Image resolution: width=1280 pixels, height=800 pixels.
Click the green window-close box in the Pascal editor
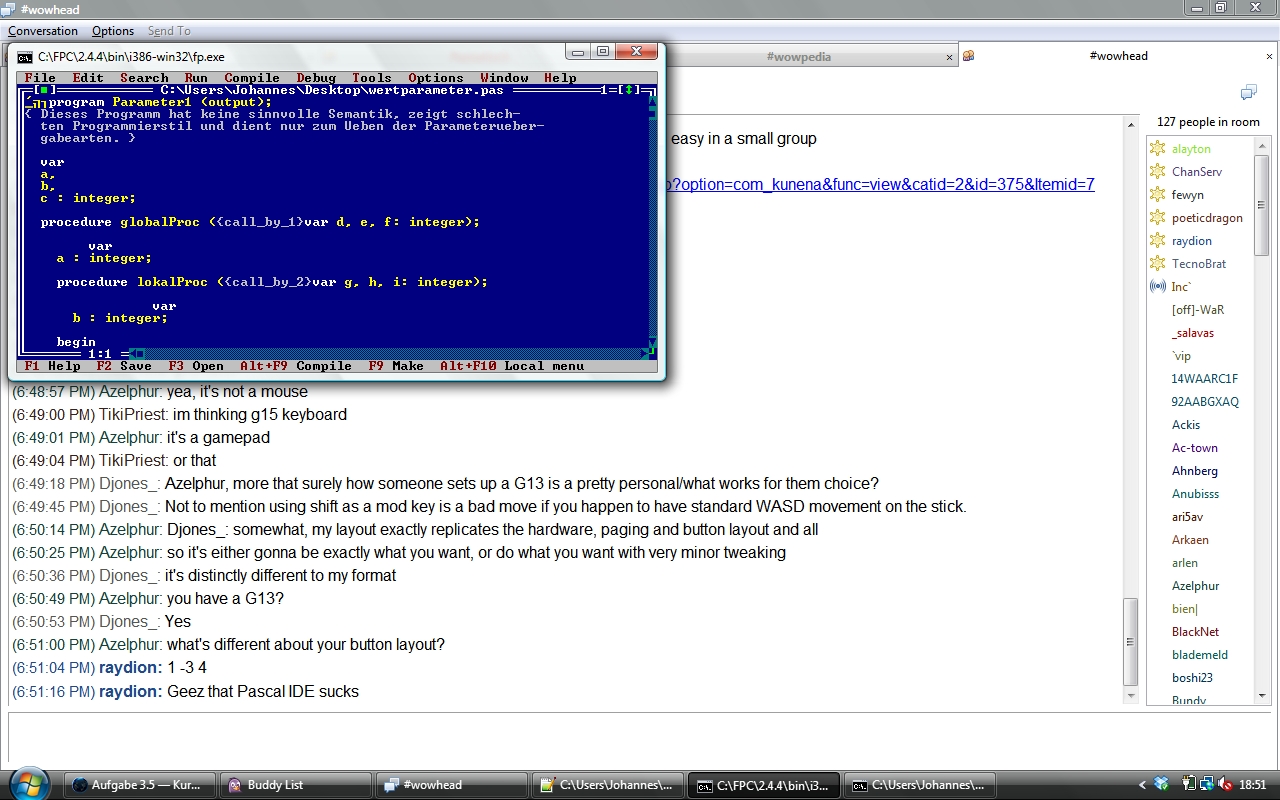(x=43, y=90)
